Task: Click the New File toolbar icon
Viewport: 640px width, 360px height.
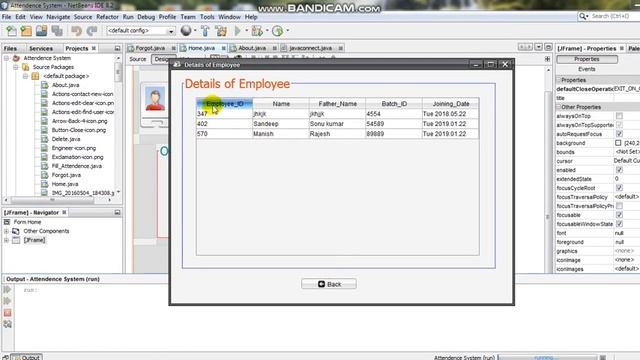Action: coord(11,31)
